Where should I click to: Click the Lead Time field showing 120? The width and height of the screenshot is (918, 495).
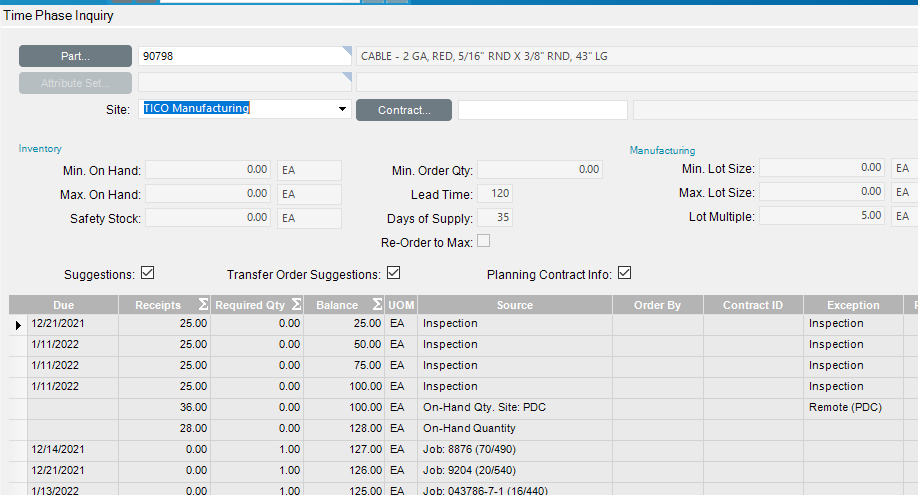point(495,193)
